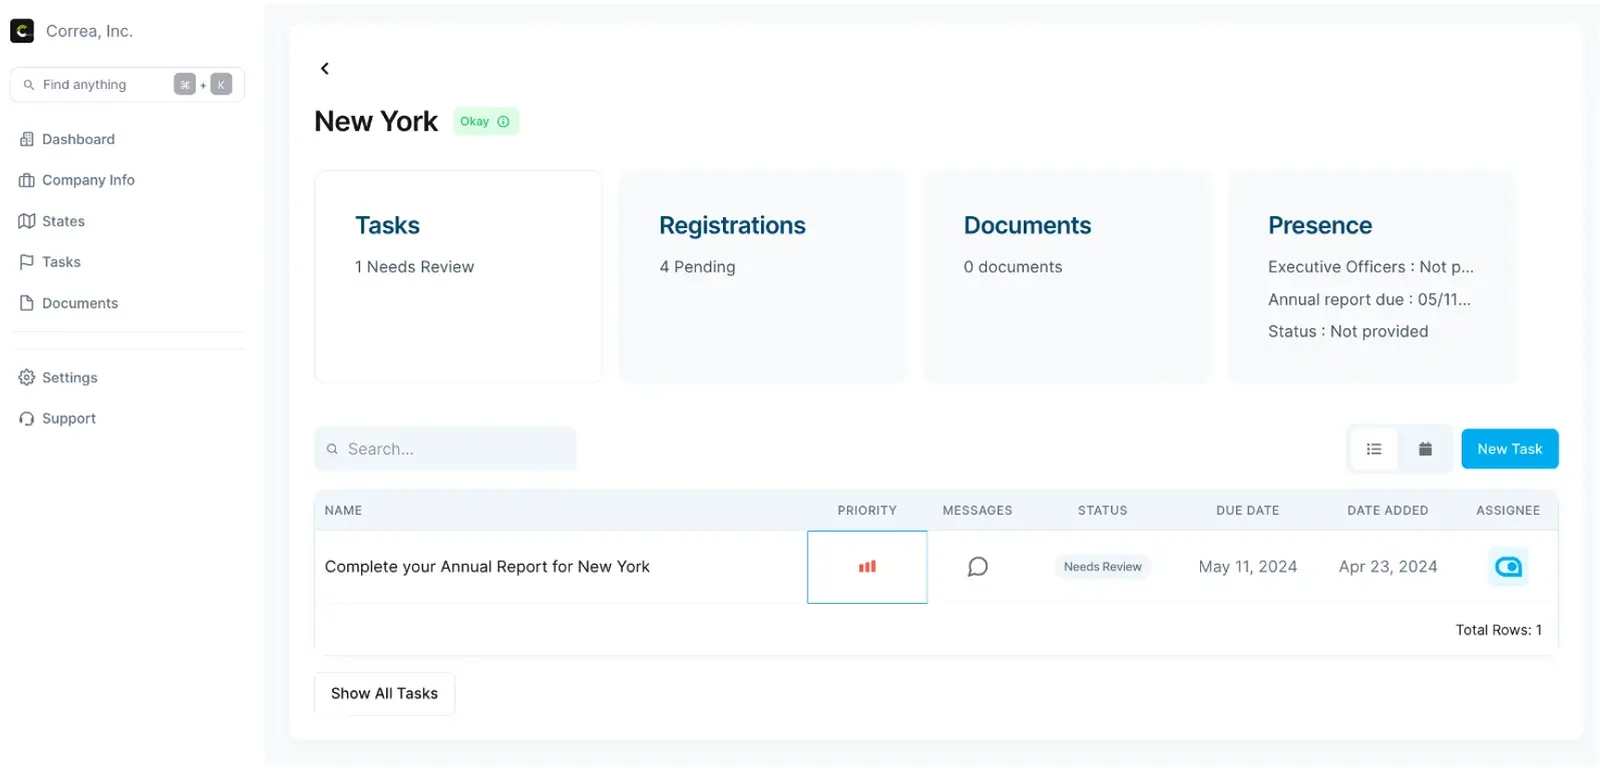The height and width of the screenshot is (768, 1600).
Task: Switch to calendar view icon
Action: coord(1425,449)
